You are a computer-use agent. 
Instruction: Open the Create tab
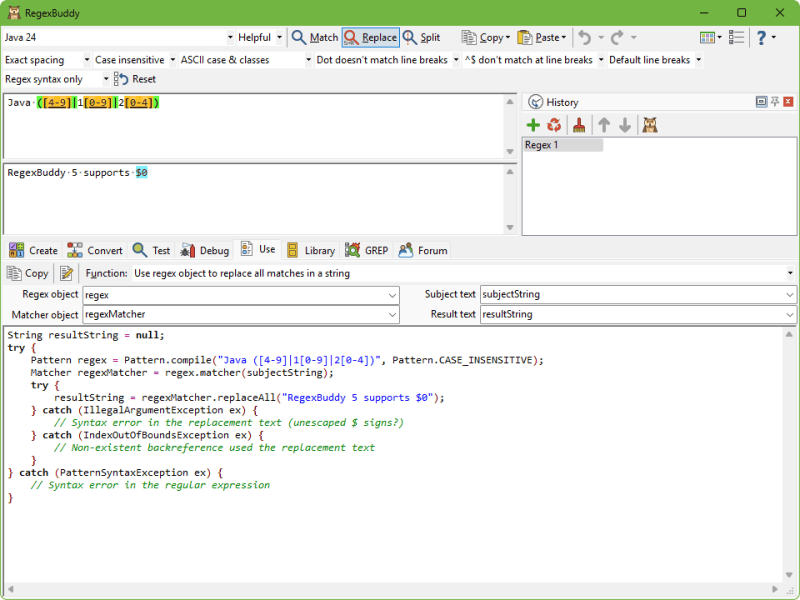[33, 250]
